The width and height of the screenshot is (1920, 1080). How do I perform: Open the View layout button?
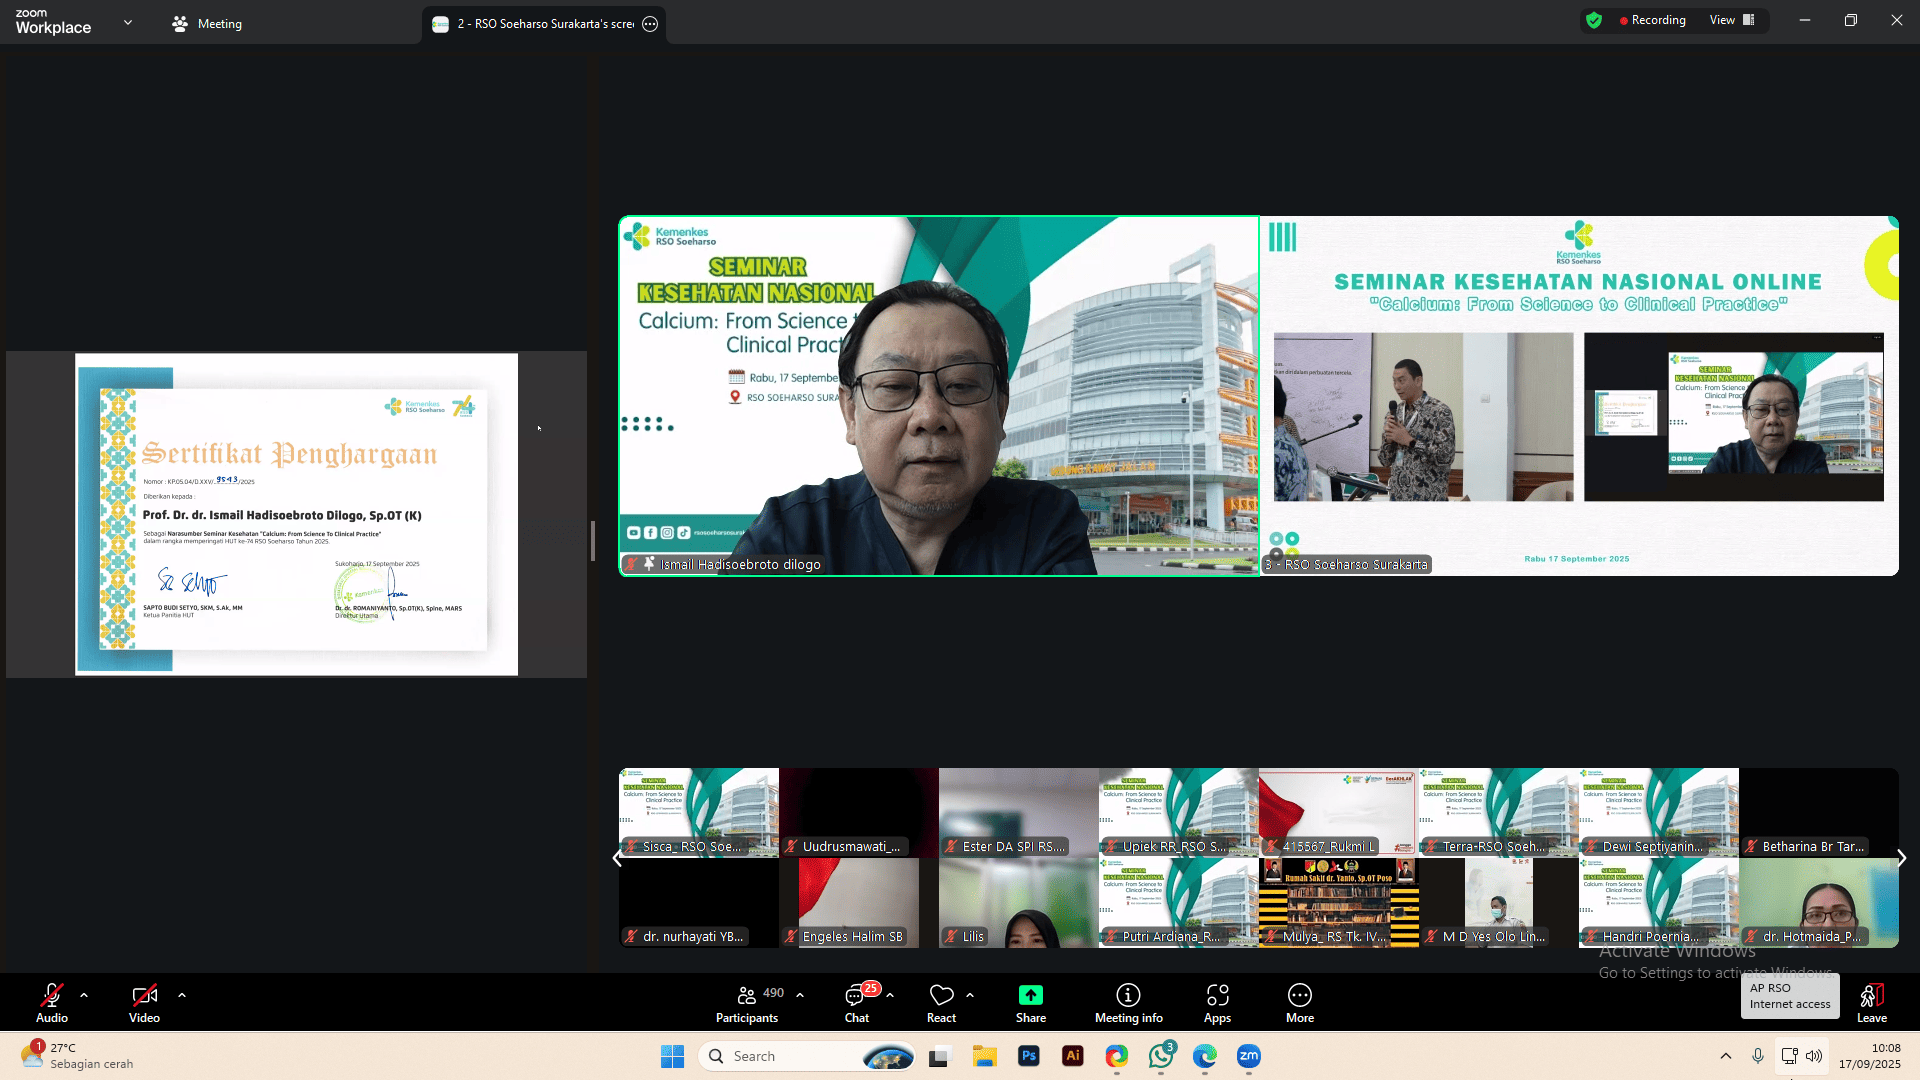1732,20
